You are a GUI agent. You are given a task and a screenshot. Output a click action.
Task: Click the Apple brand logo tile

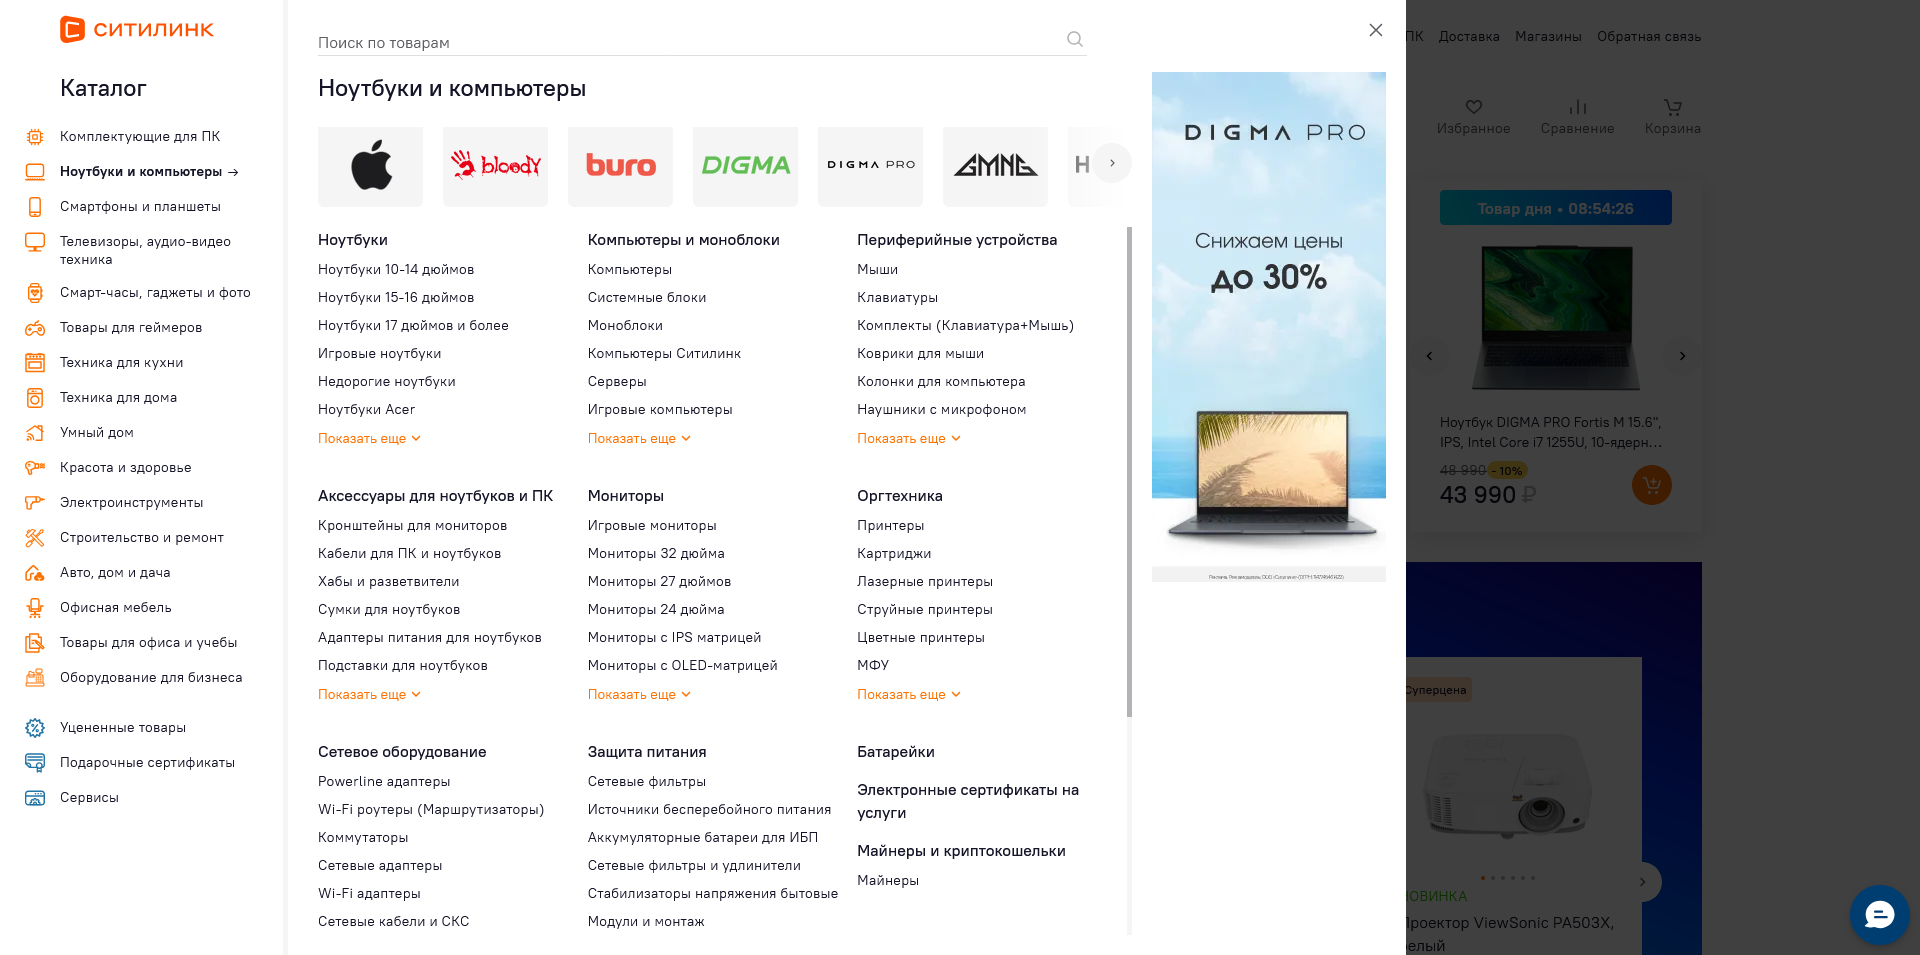(370, 166)
